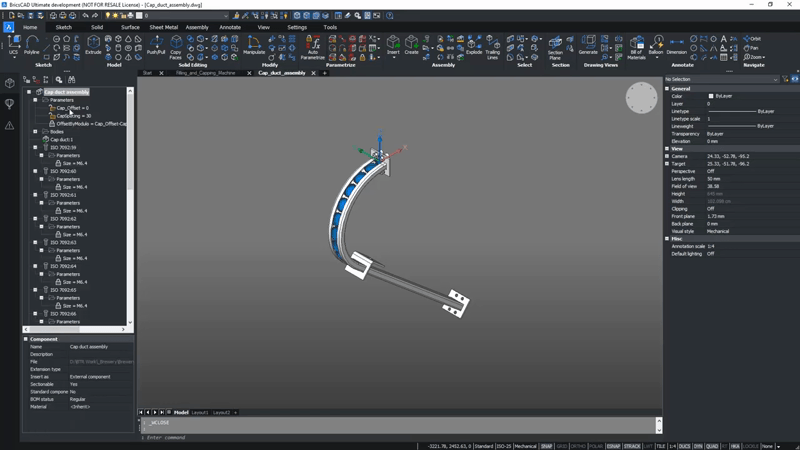Collapse the Cap duct assembly tree root

click(29, 92)
